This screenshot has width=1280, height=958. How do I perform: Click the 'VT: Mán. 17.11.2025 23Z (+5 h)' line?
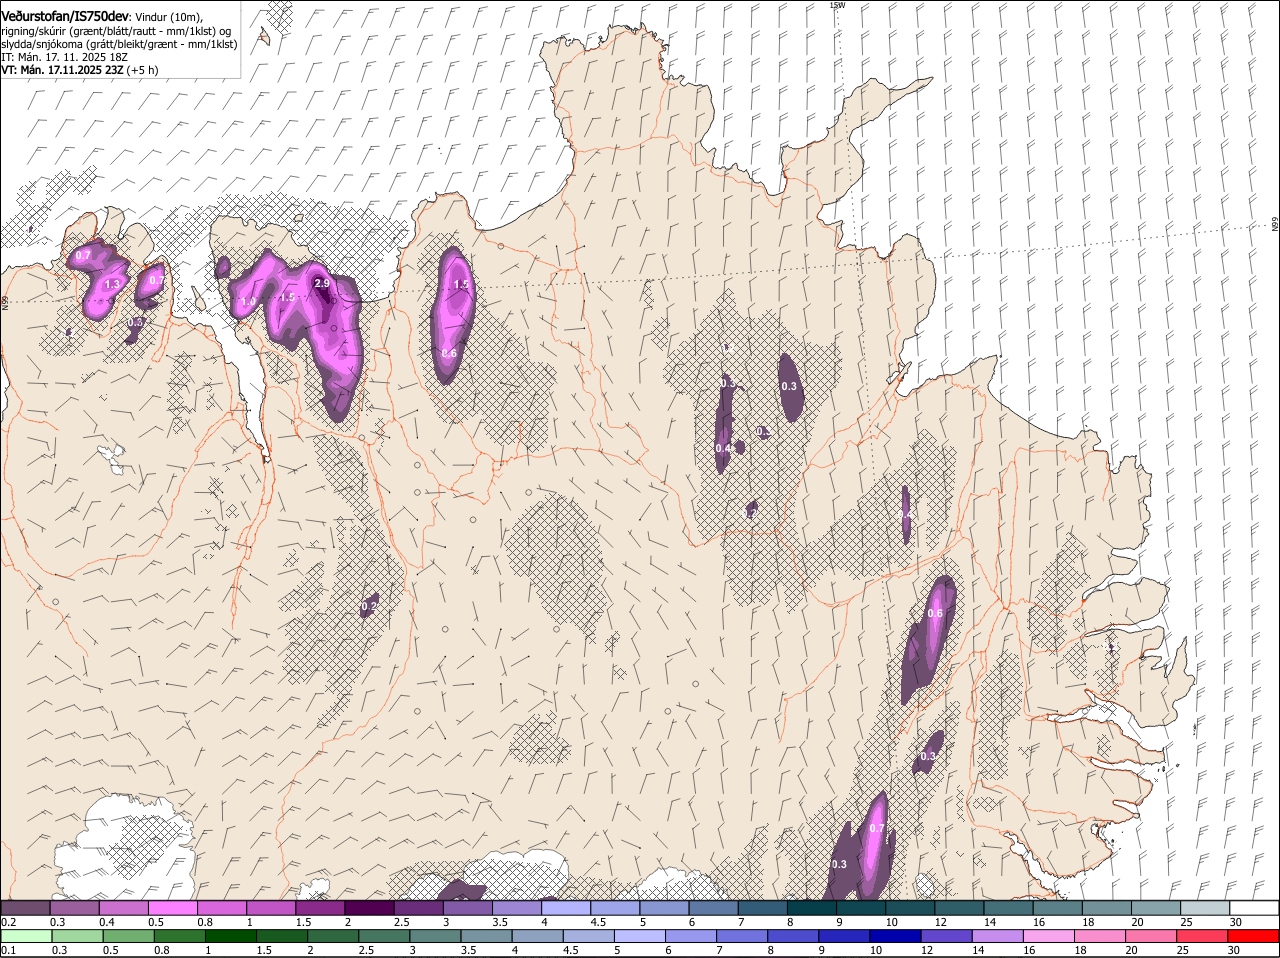coord(79,70)
